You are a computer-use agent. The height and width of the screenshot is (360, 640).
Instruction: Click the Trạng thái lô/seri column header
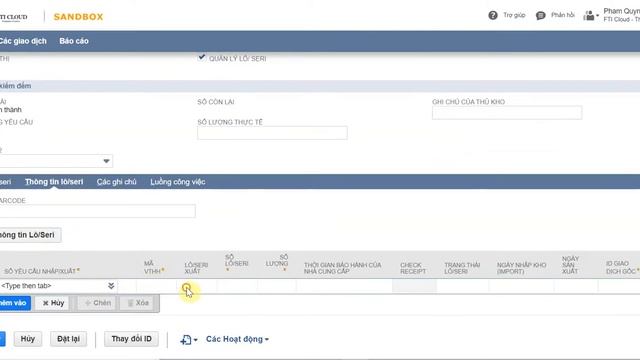[x=462, y=268]
